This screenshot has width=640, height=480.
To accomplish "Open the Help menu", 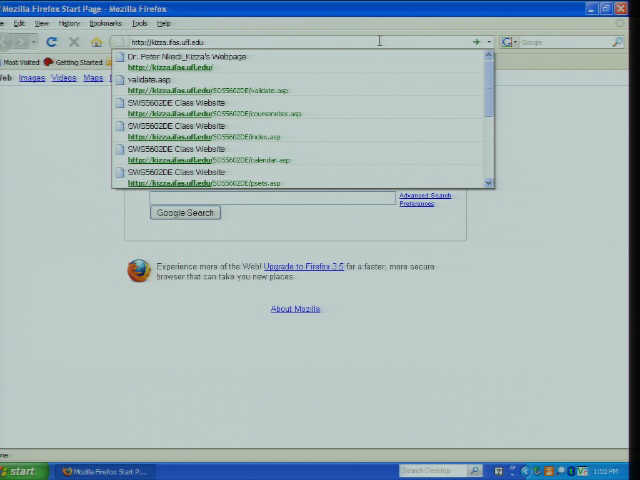I will (x=164, y=24).
